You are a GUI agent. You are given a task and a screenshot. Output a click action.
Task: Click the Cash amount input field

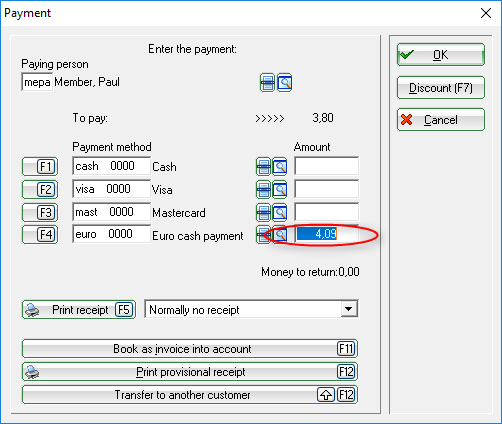tap(326, 166)
